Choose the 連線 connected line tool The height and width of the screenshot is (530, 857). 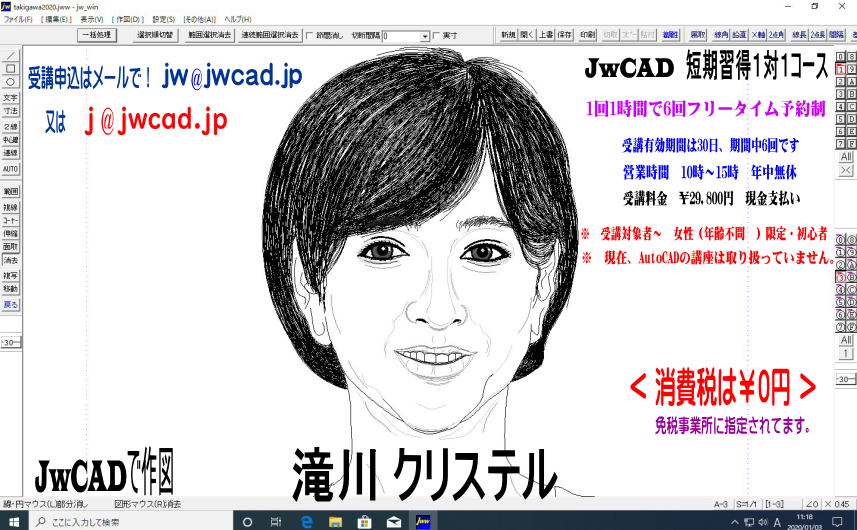point(11,153)
